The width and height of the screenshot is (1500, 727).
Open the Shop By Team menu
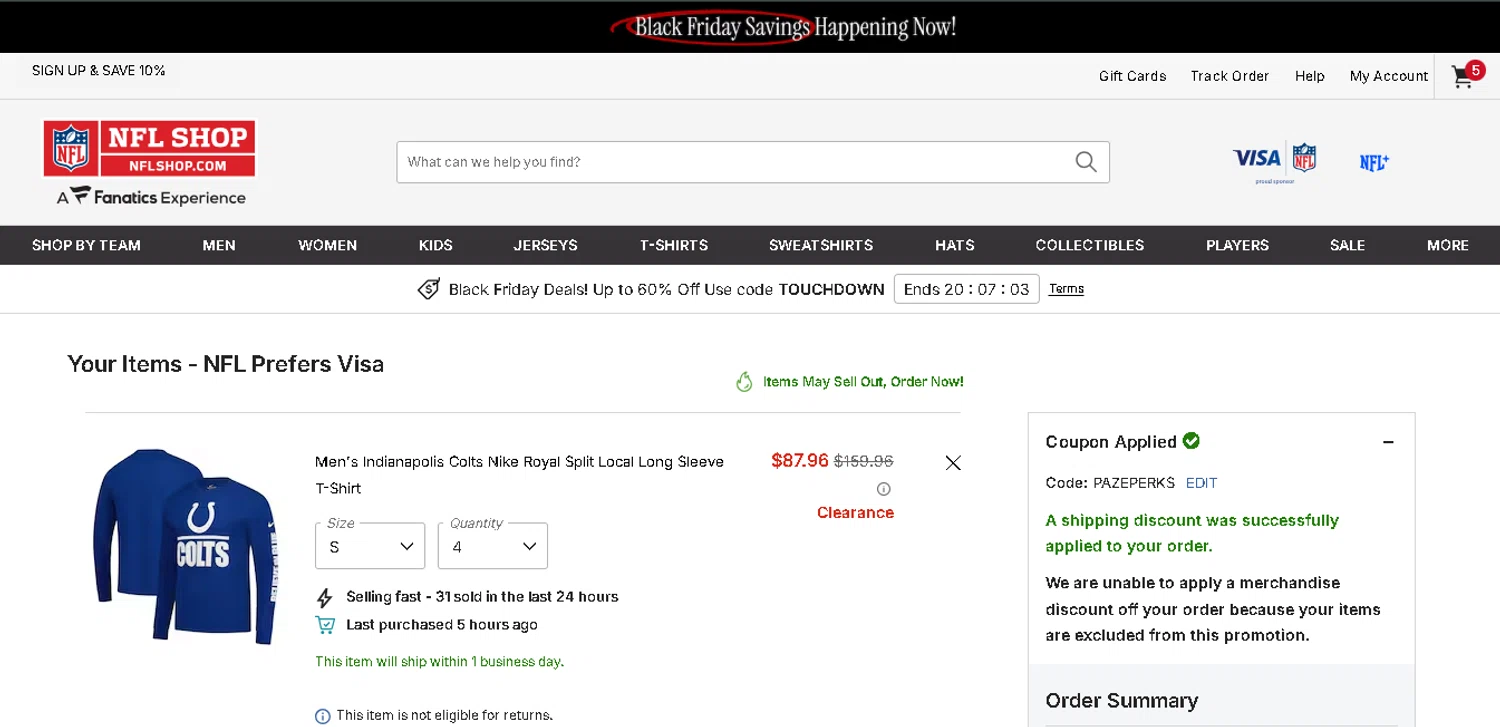(x=86, y=245)
